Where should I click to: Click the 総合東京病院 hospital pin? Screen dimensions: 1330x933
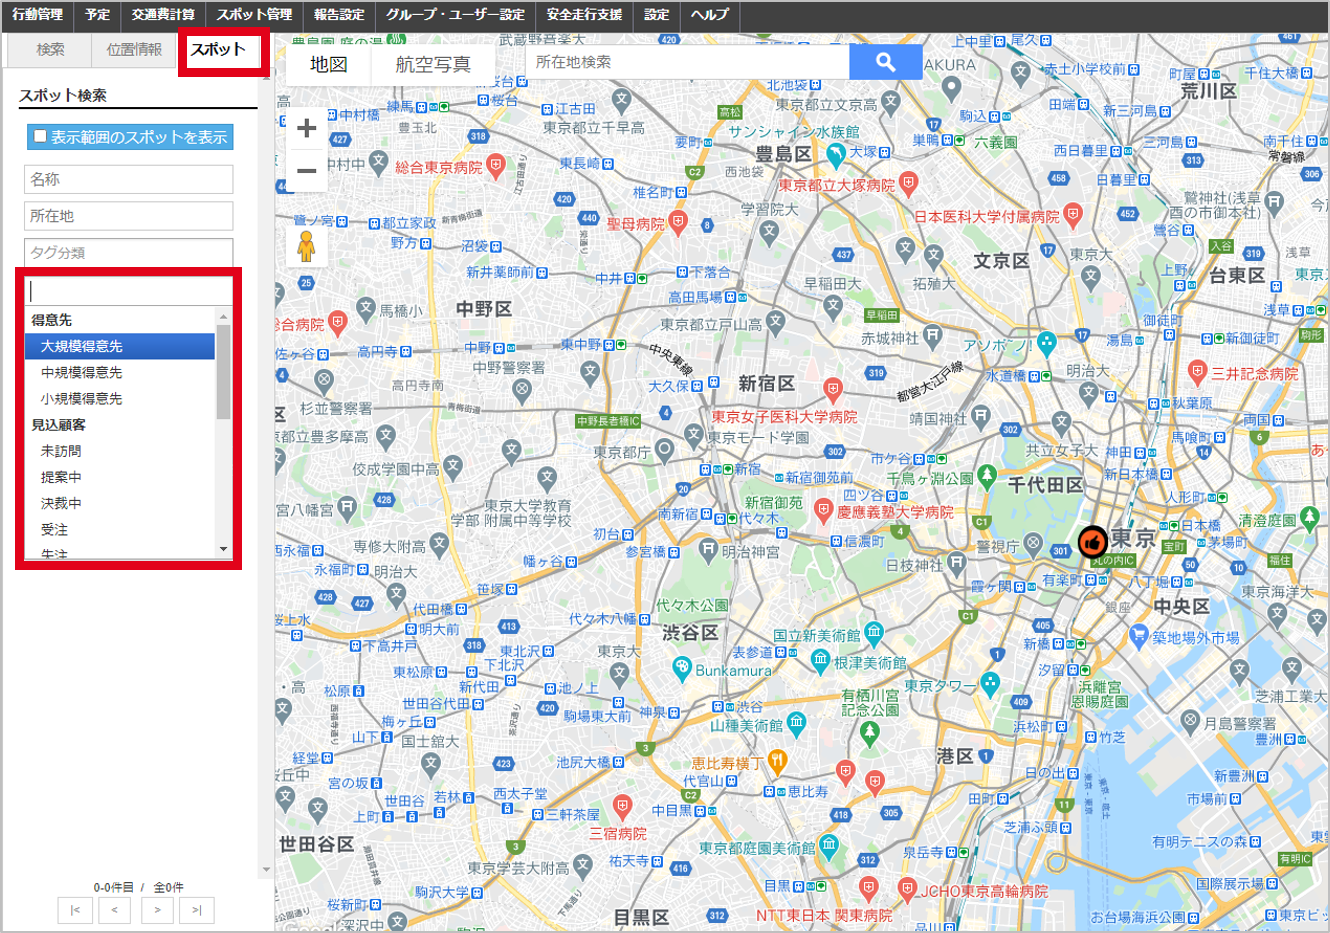click(496, 166)
